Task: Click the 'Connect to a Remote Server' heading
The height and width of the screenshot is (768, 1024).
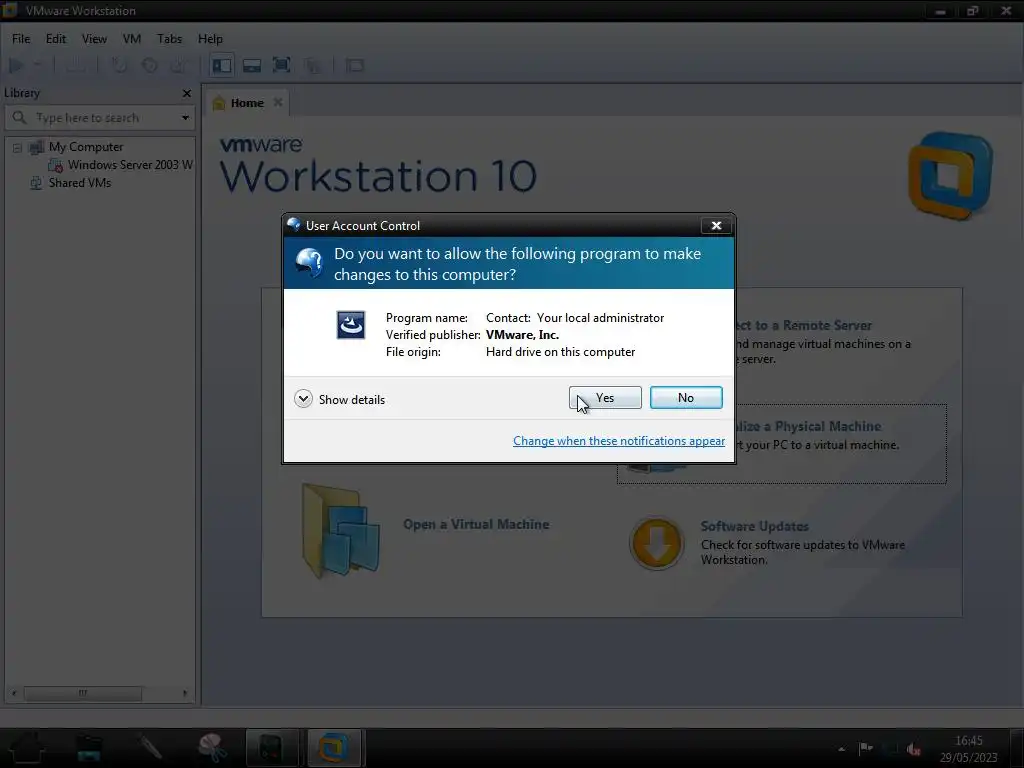Action: click(804, 325)
